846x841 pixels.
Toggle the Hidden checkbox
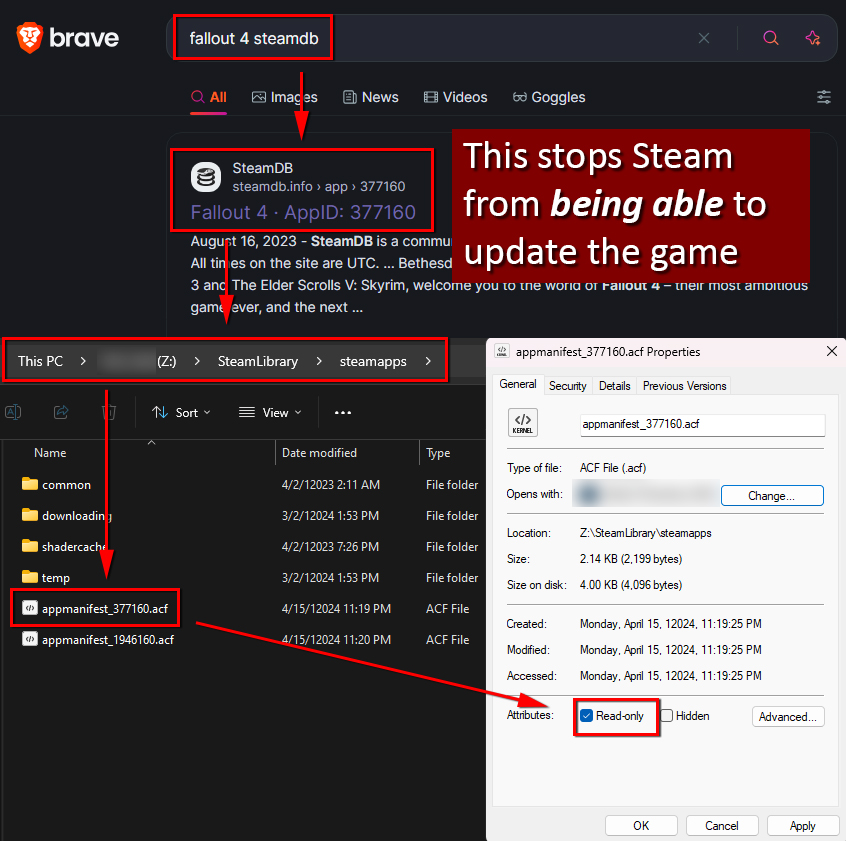pyautogui.click(x=667, y=716)
